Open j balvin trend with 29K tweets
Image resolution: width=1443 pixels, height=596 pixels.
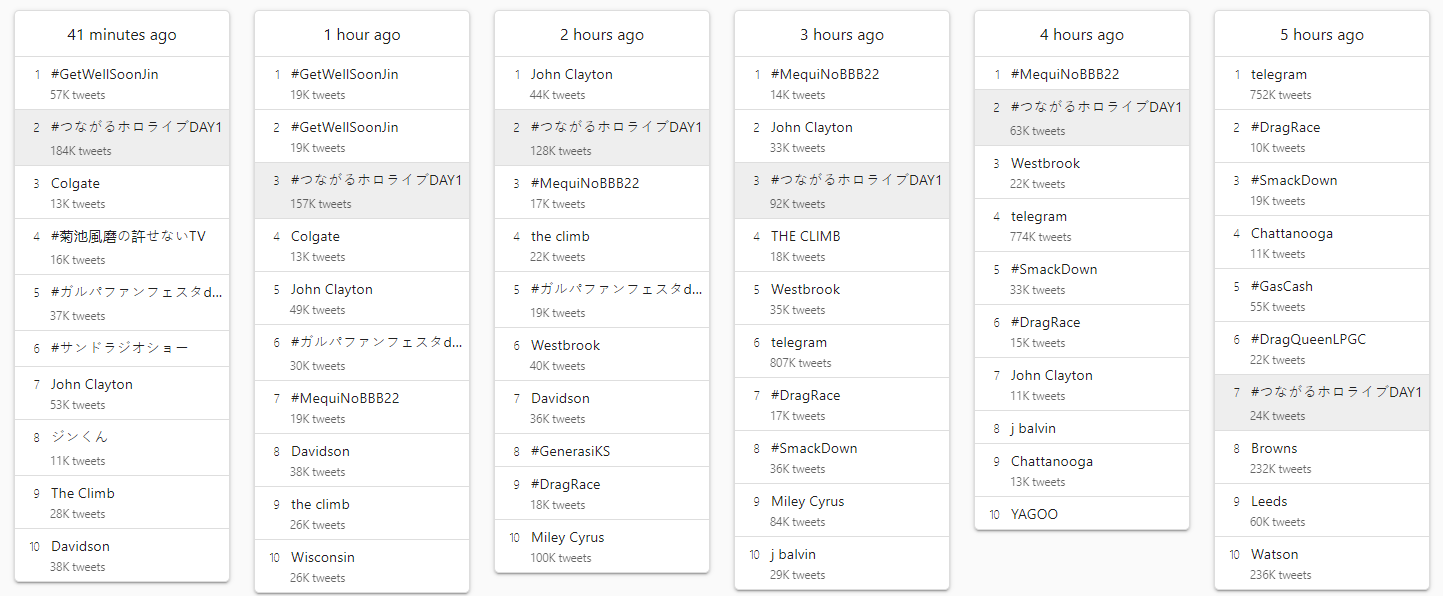pos(842,563)
